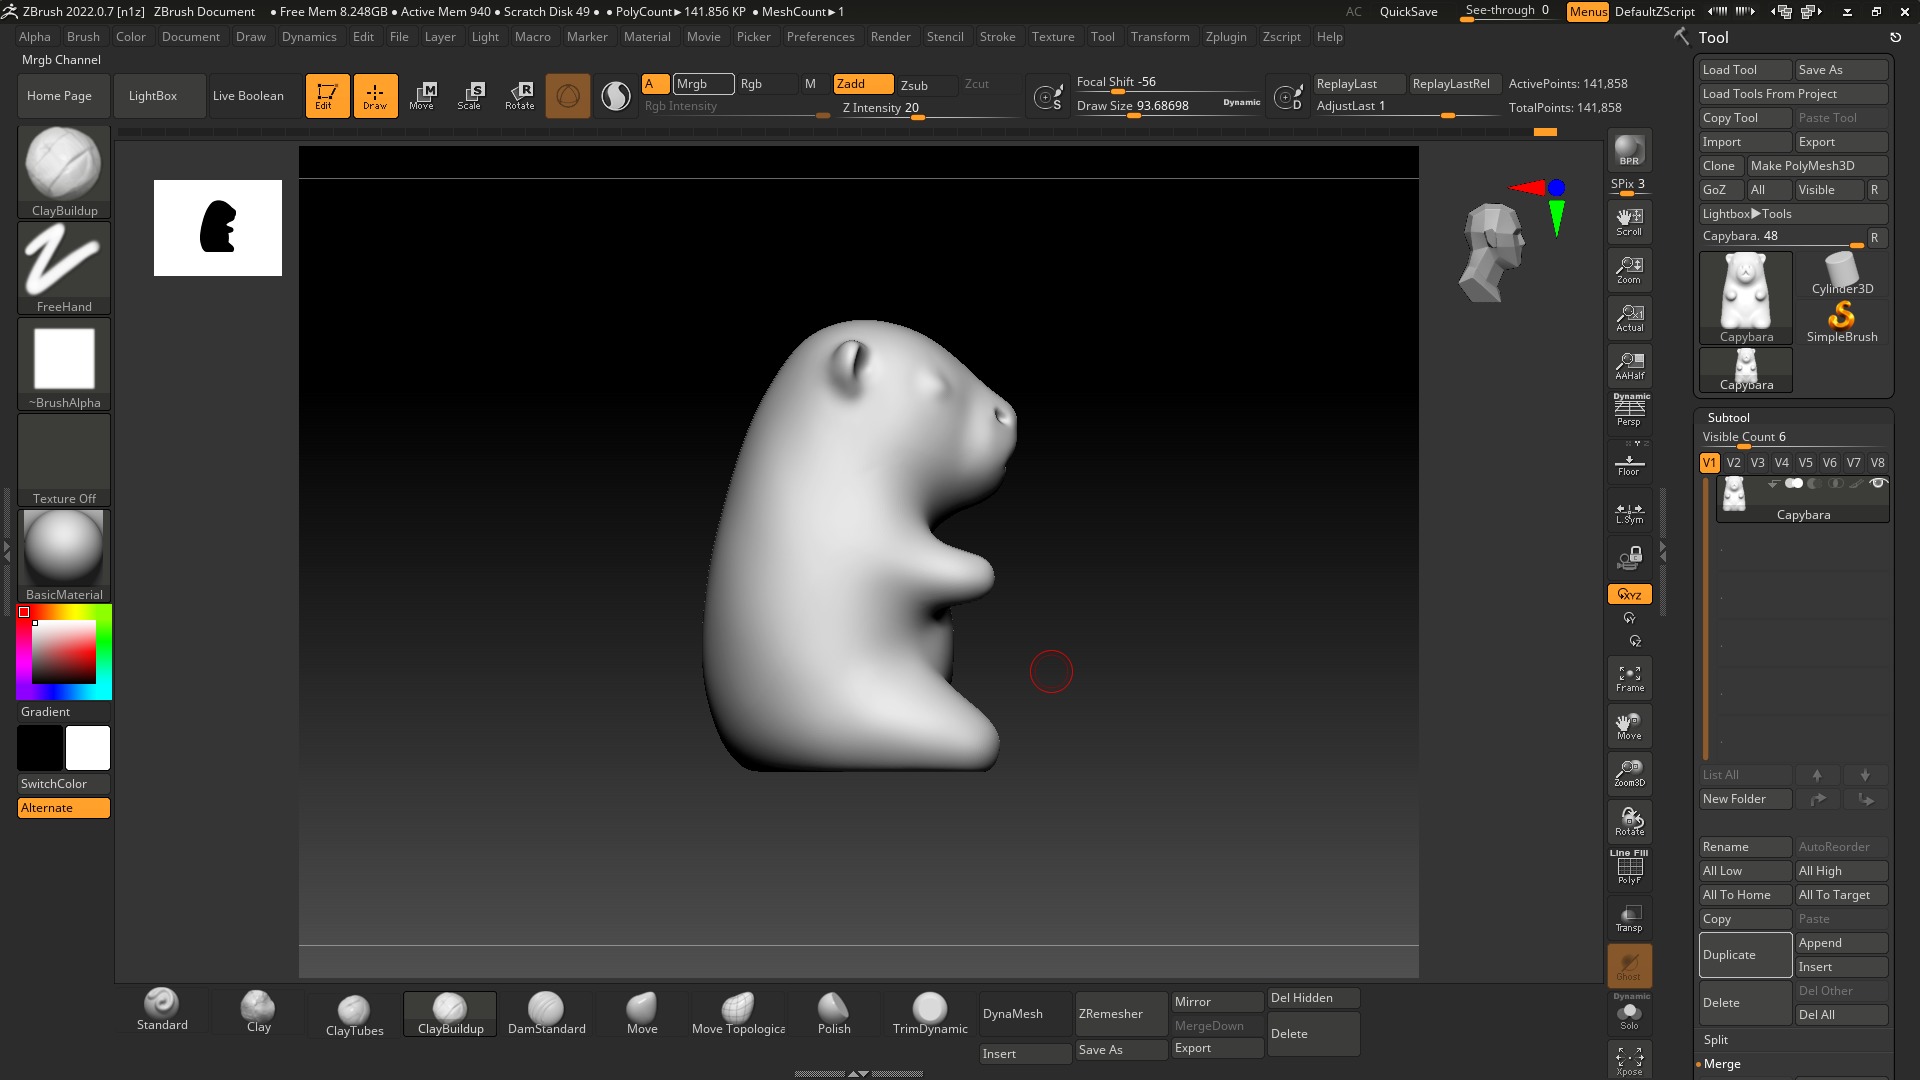Open the ClayBuildup brush picker
Viewport: 1920px width, 1080px height.
[x=64, y=172]
